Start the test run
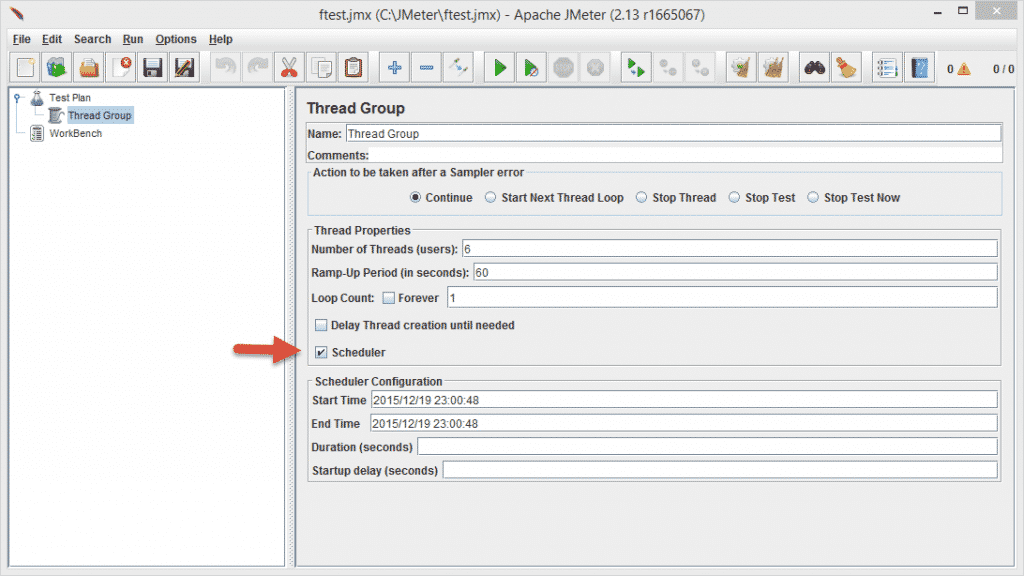 pyautogui.click(x=498, y=67)
